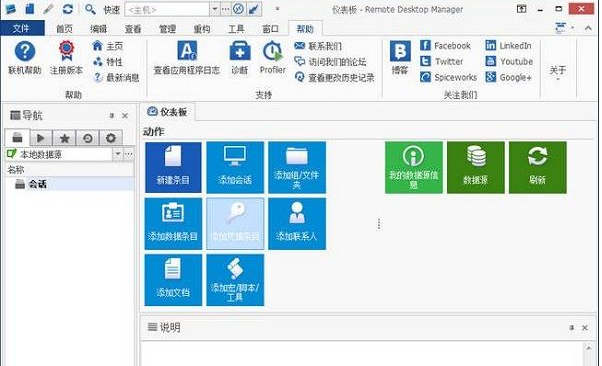Viewport: 602px width, 366px height.
Task: Visit forum 访问我们的论坛
Action: coord(330,61)
